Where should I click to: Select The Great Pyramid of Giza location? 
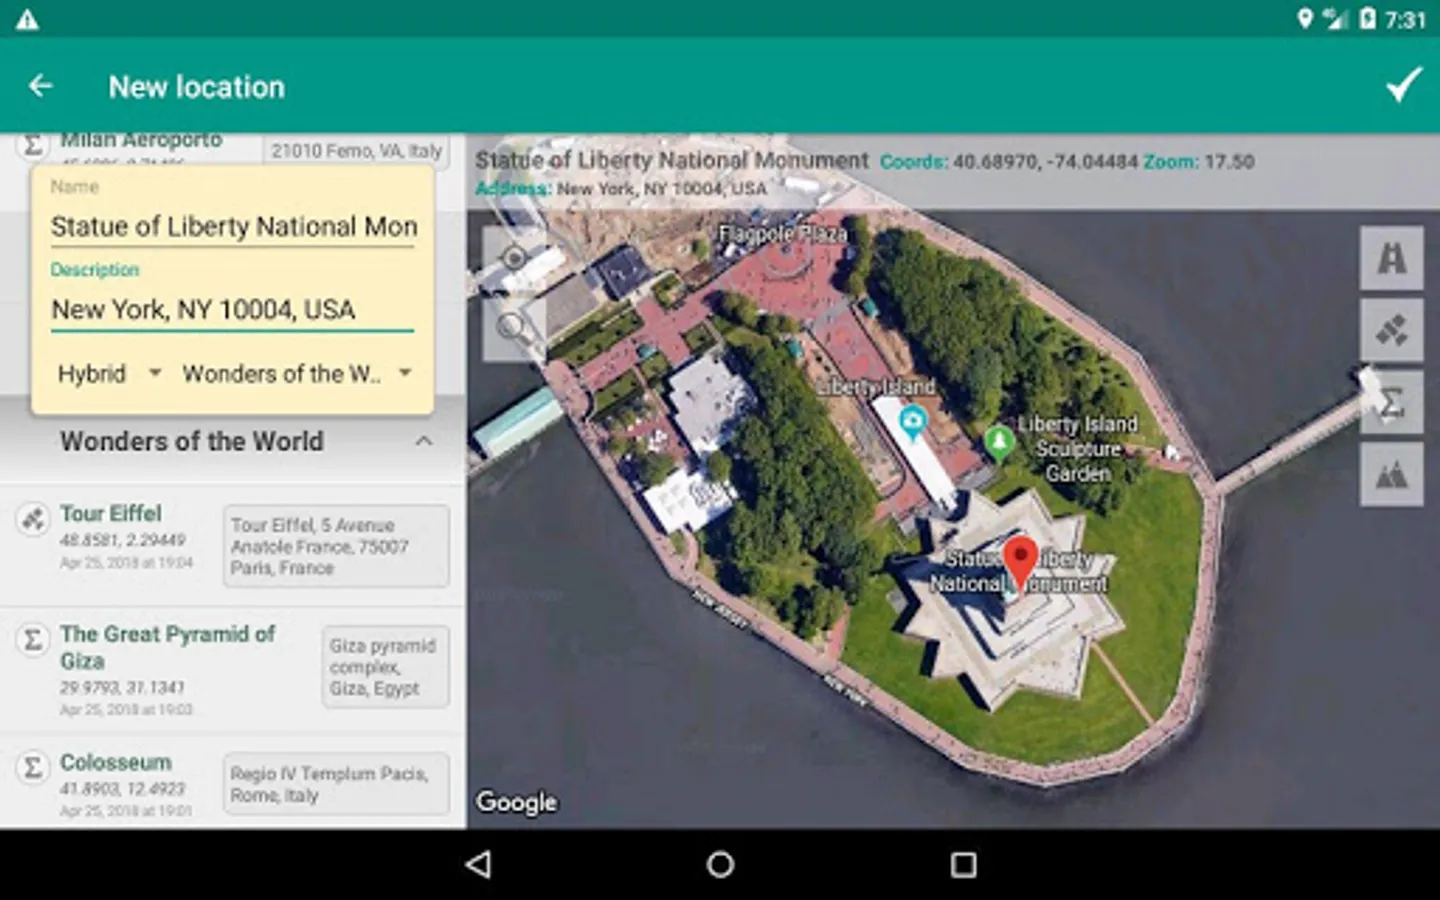(233, 670)
